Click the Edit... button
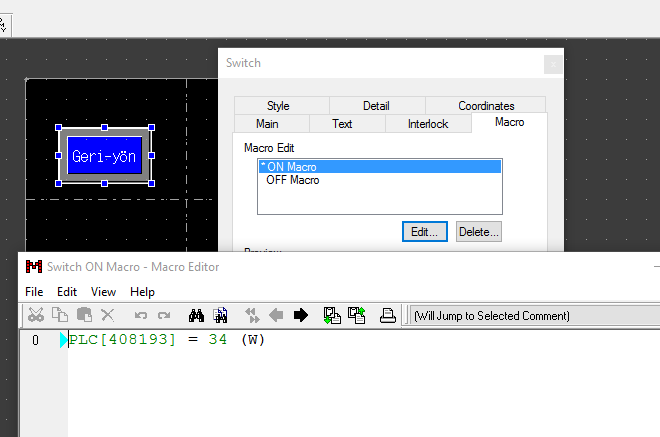The width and height of the screenshot is (660, 437). click(x=425, y=231)
